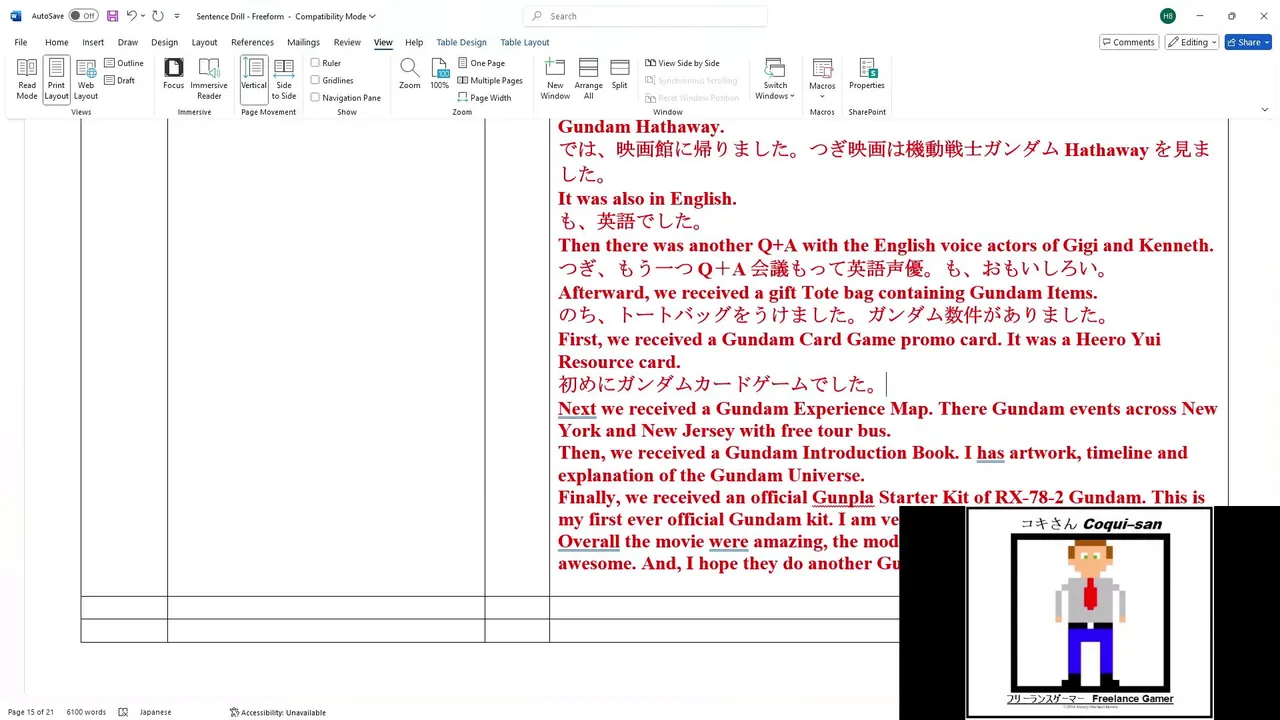Click the Coqui-san avatar image
This screenshot has height=720, width=1280.
coord(1090,613)
